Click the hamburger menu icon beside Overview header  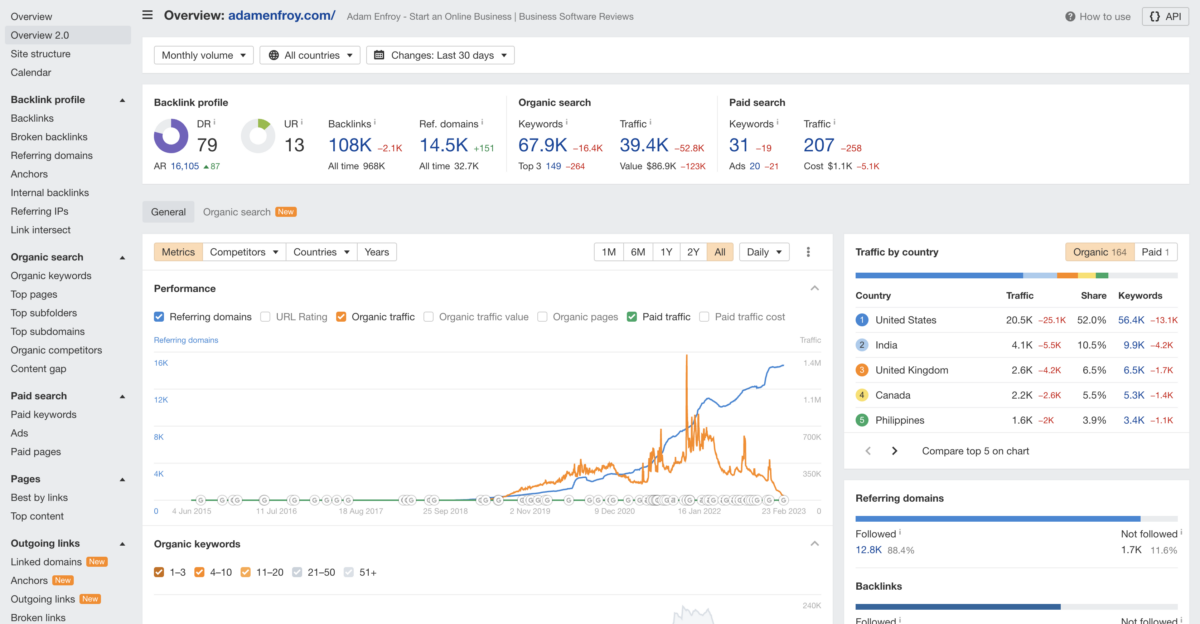click(x=147, y=15)
